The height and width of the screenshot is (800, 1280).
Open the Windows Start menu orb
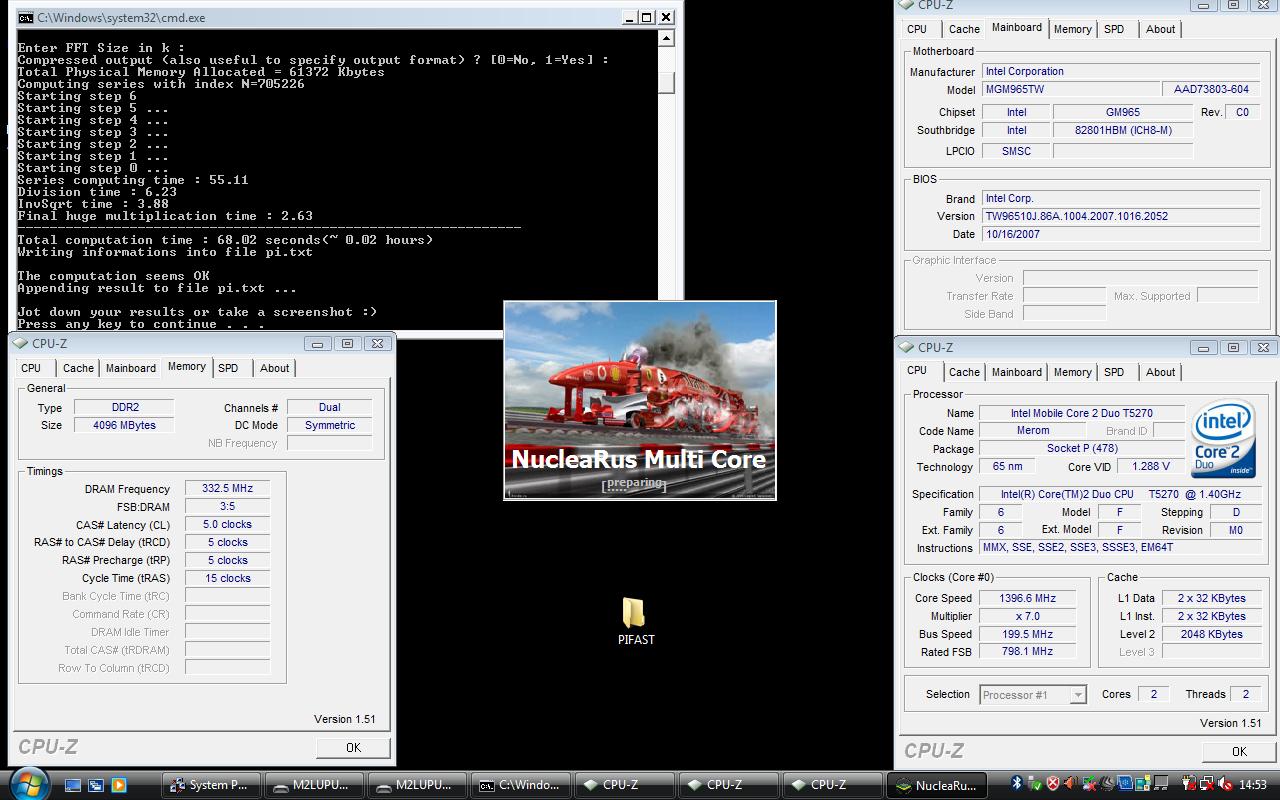tap(28, 784)
